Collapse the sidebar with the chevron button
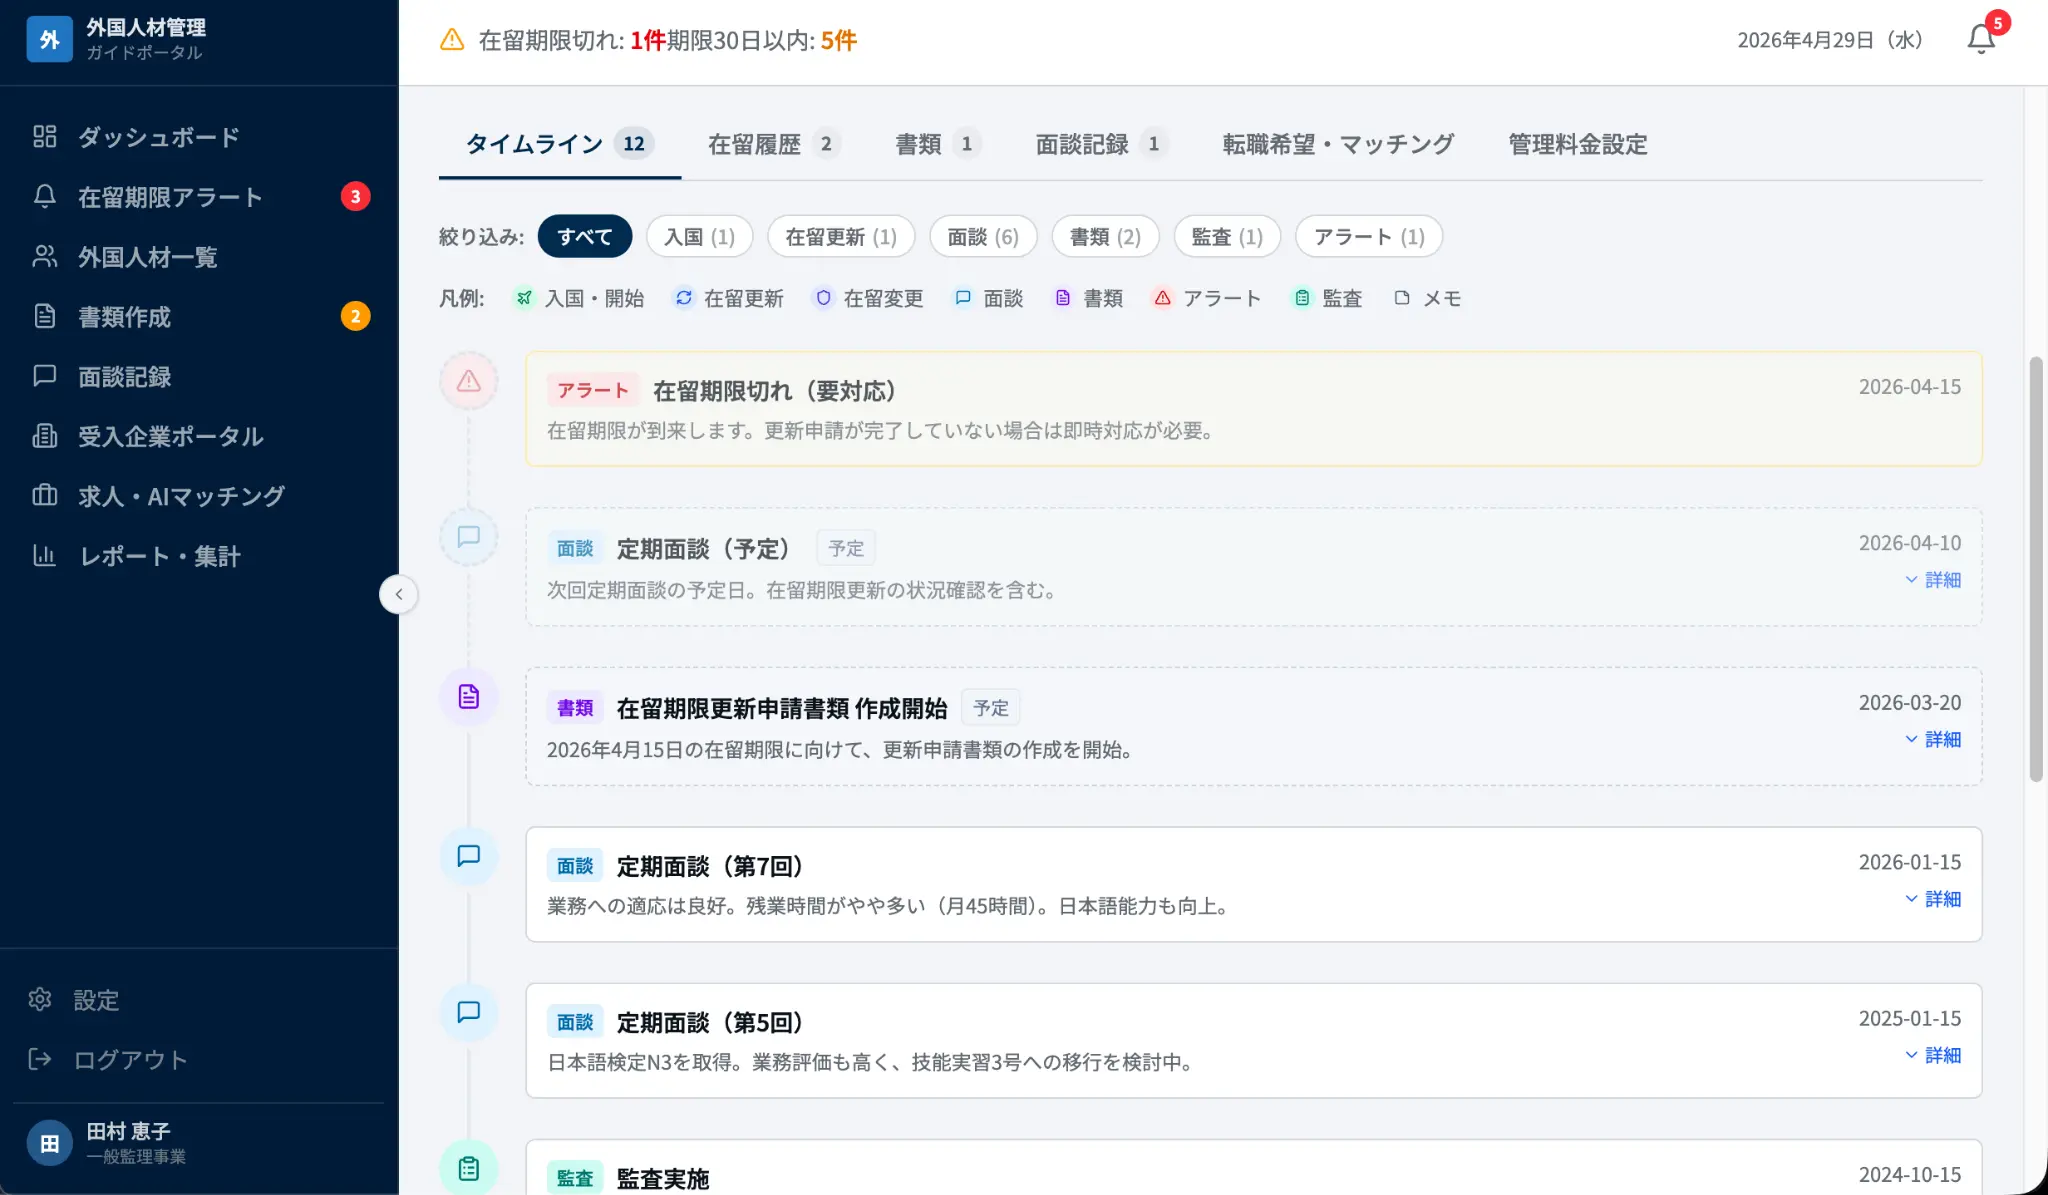This screenshot has width=2048, height=1195. click(x=398, y=594)
